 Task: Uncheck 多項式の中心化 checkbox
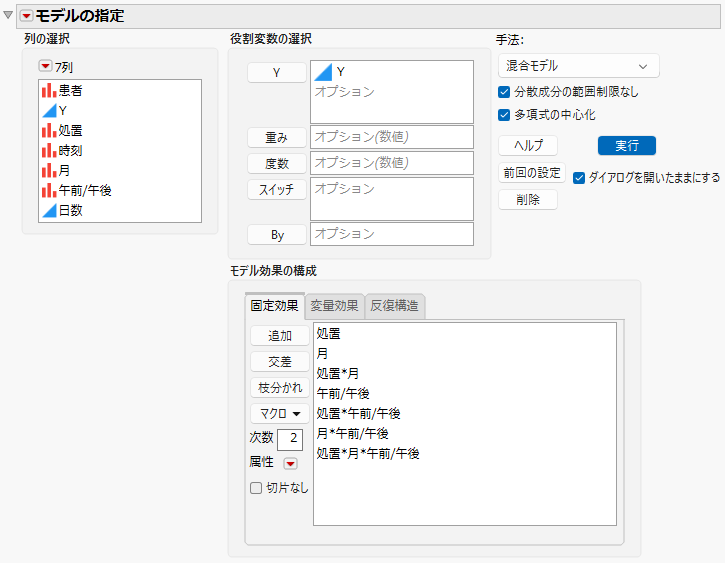tap(504, 115)
